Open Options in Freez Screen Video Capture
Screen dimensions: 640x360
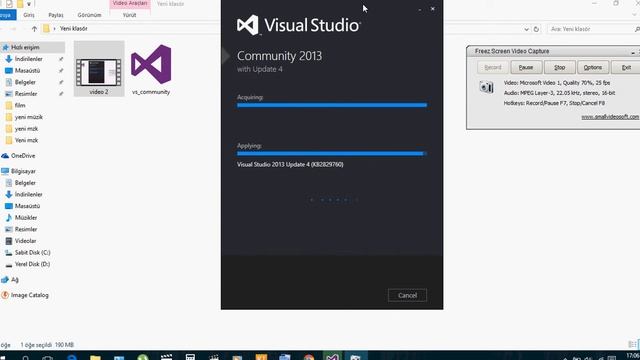tap(593, 67)
